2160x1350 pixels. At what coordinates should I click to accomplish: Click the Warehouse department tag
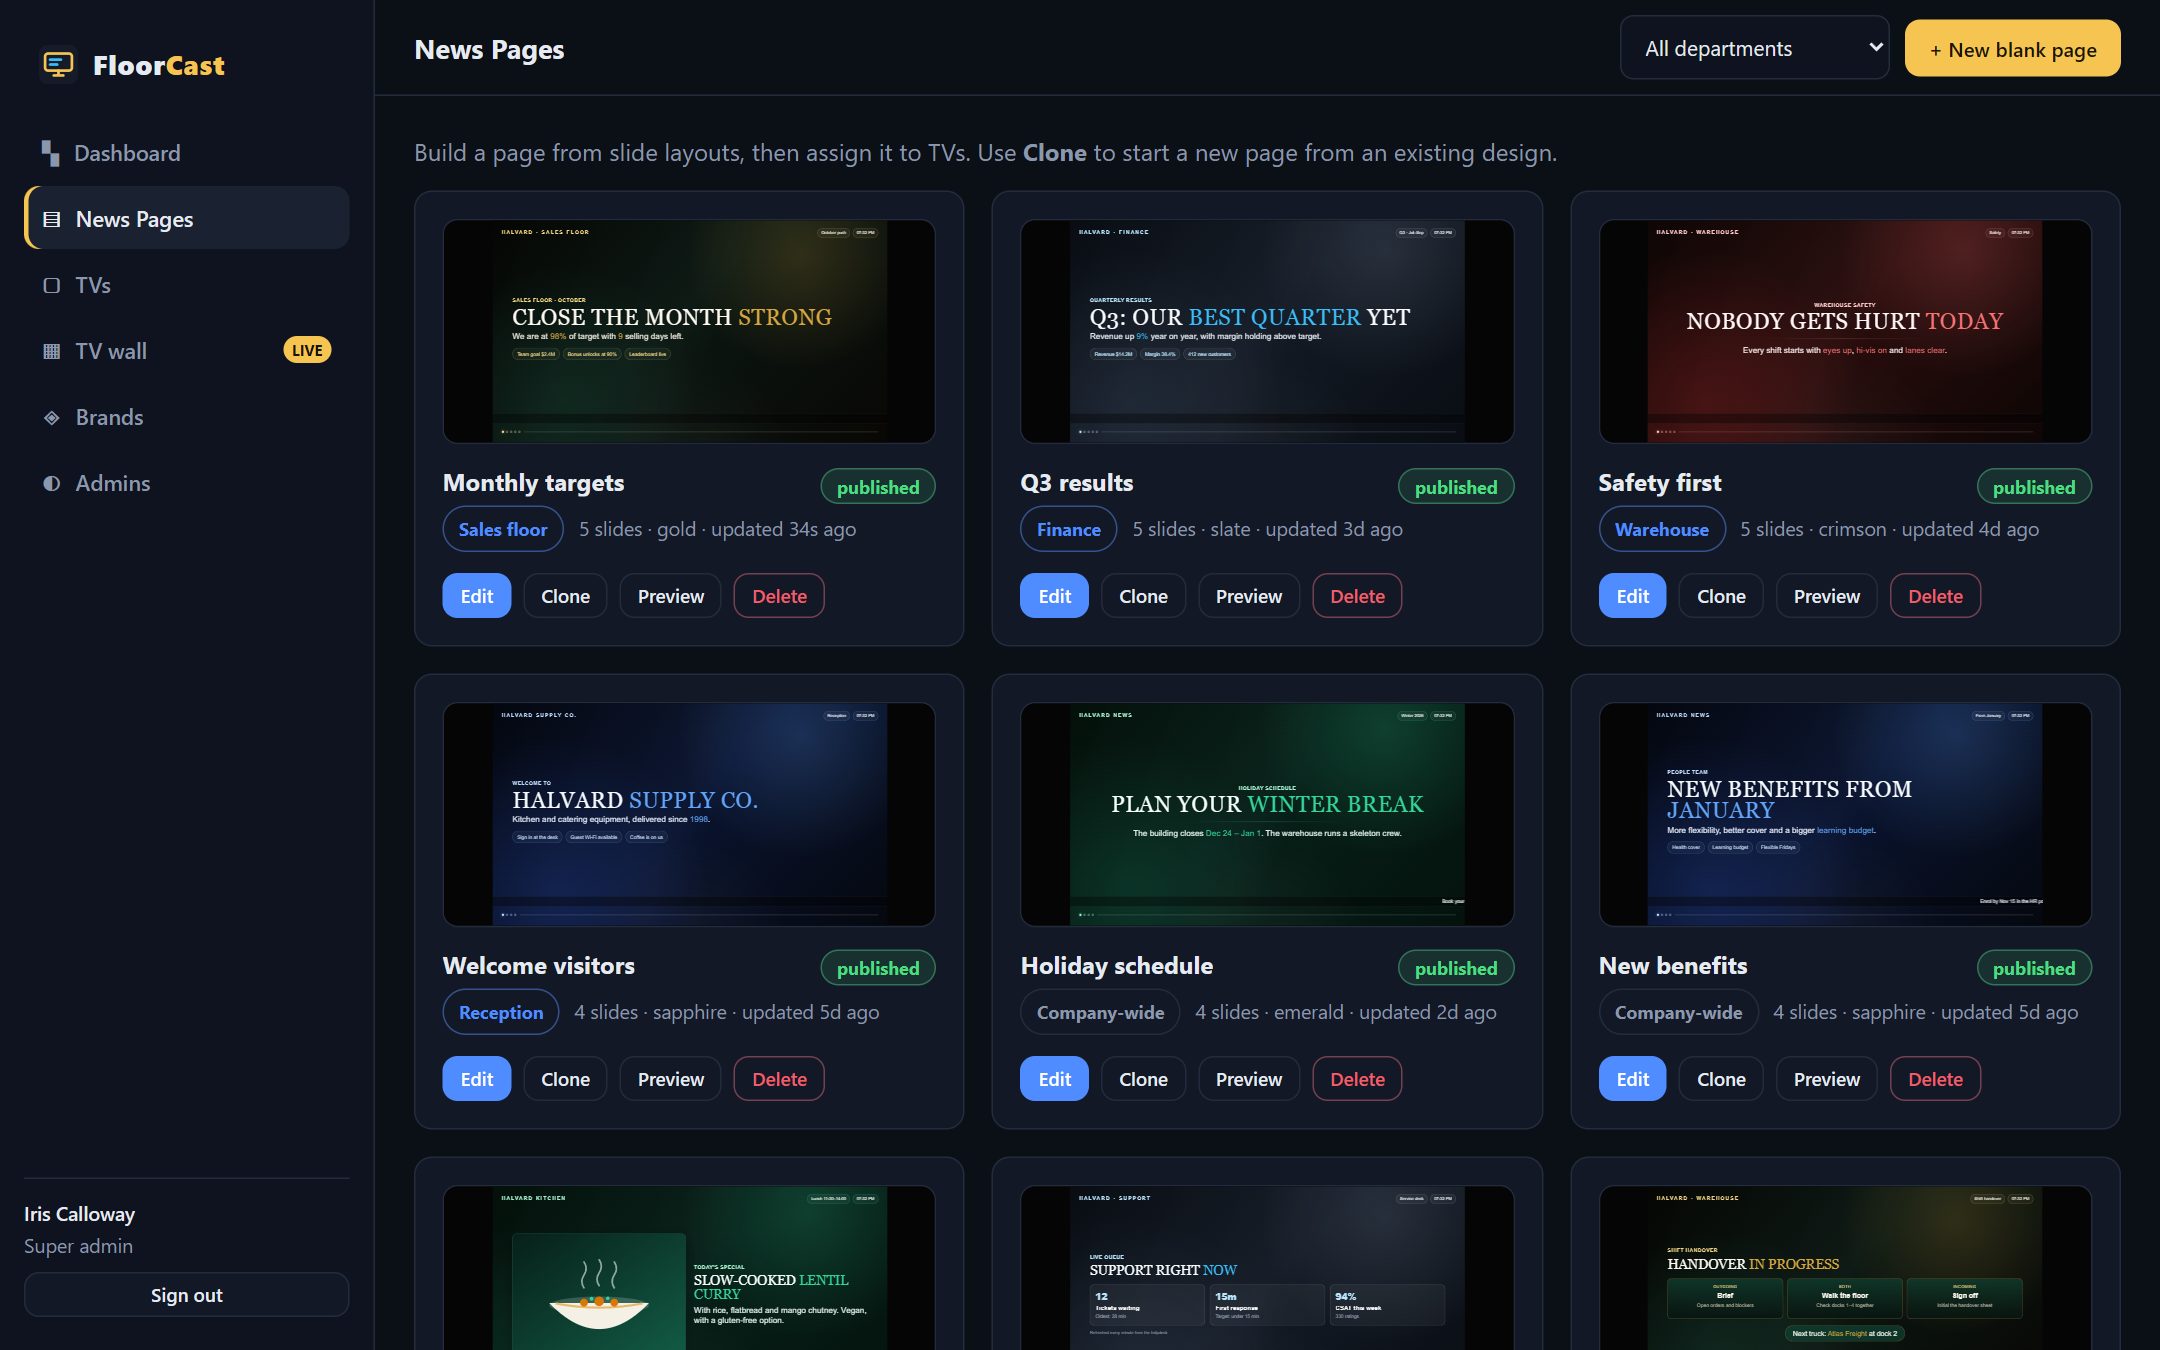tap(1661, 529)
